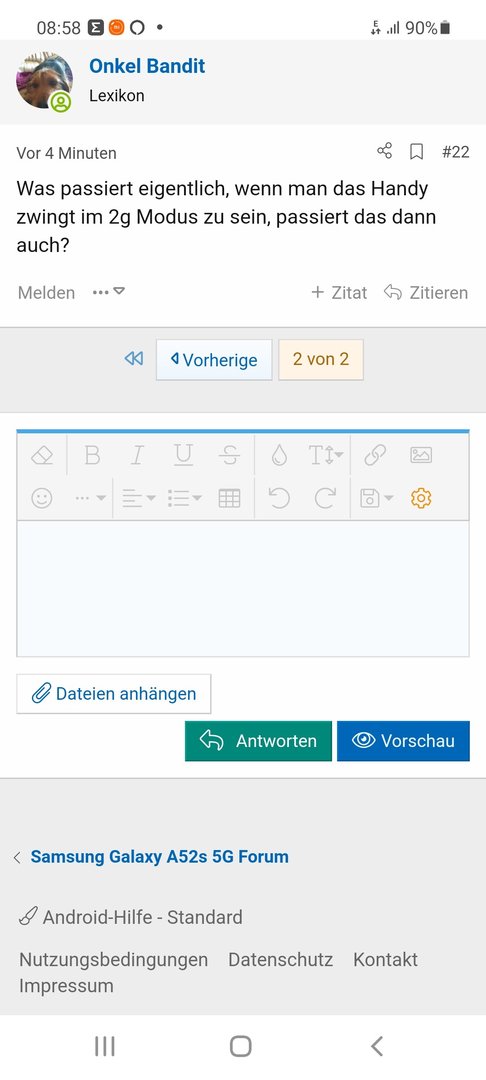Open Samsung Galaxy A52s 5G Forum link
The image size is (486, 1080).
160,857
